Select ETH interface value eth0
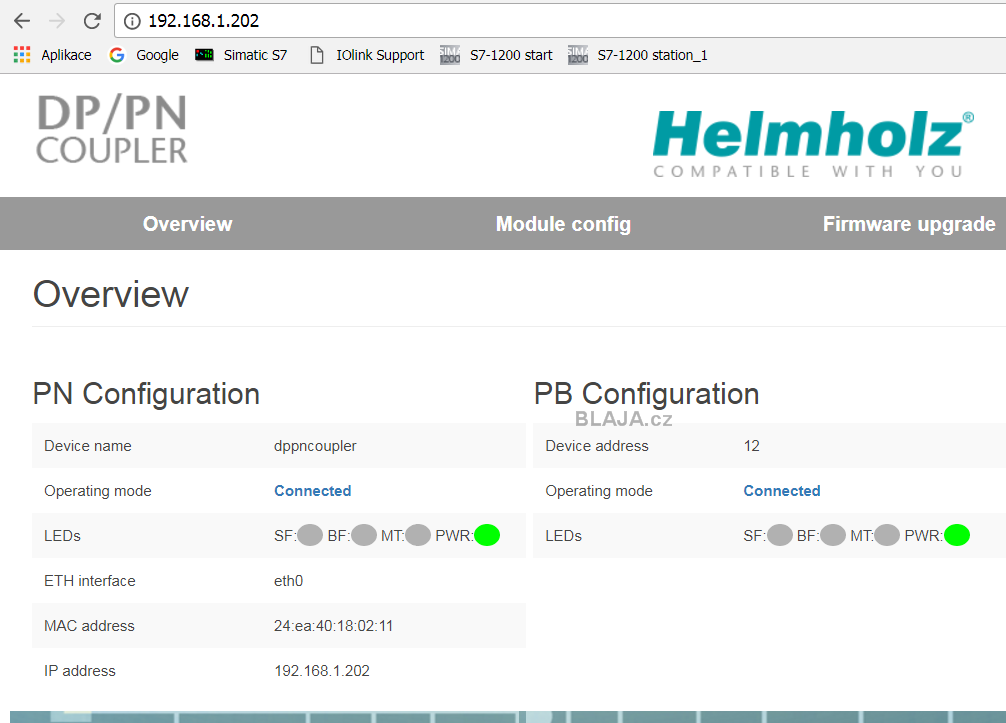The image size is (1006, 723). 288,581
